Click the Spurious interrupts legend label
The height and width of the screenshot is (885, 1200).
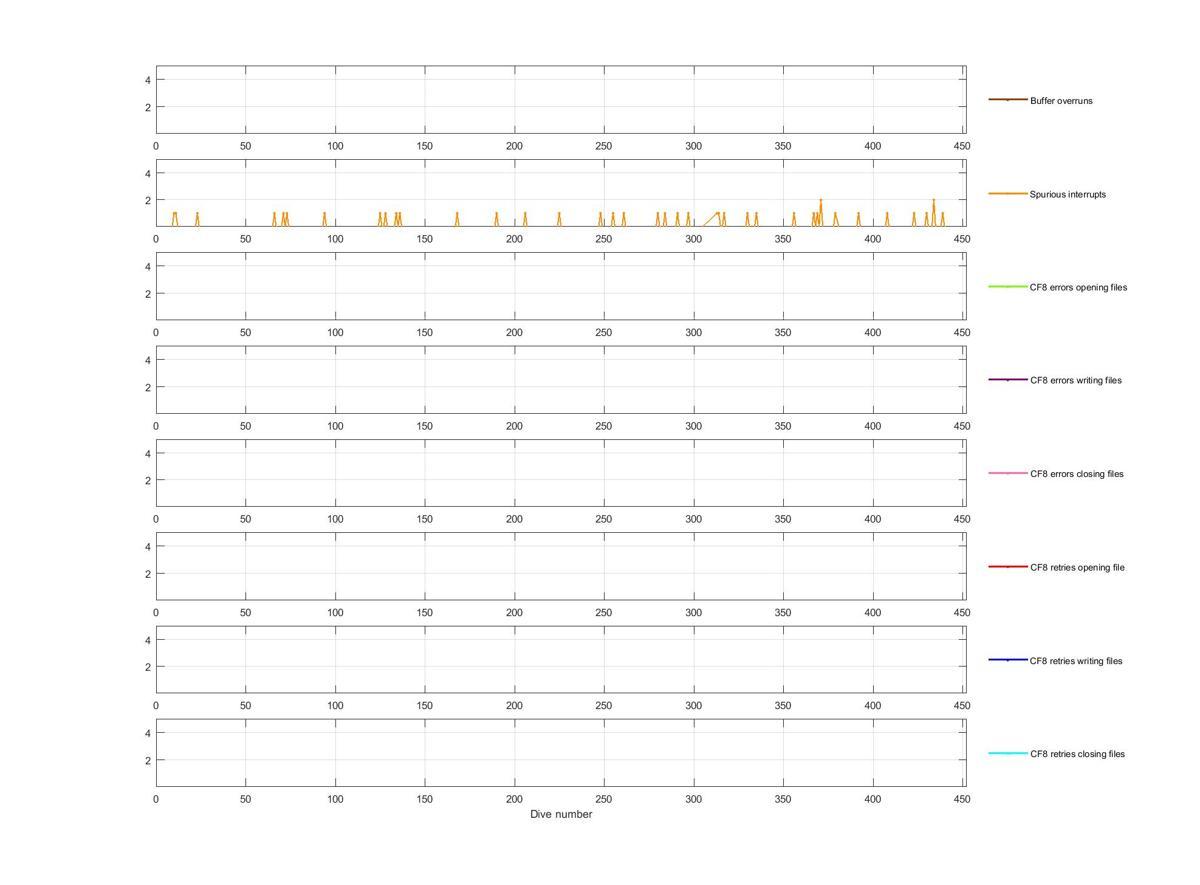pyautogui.click(x=1068, y=194)
